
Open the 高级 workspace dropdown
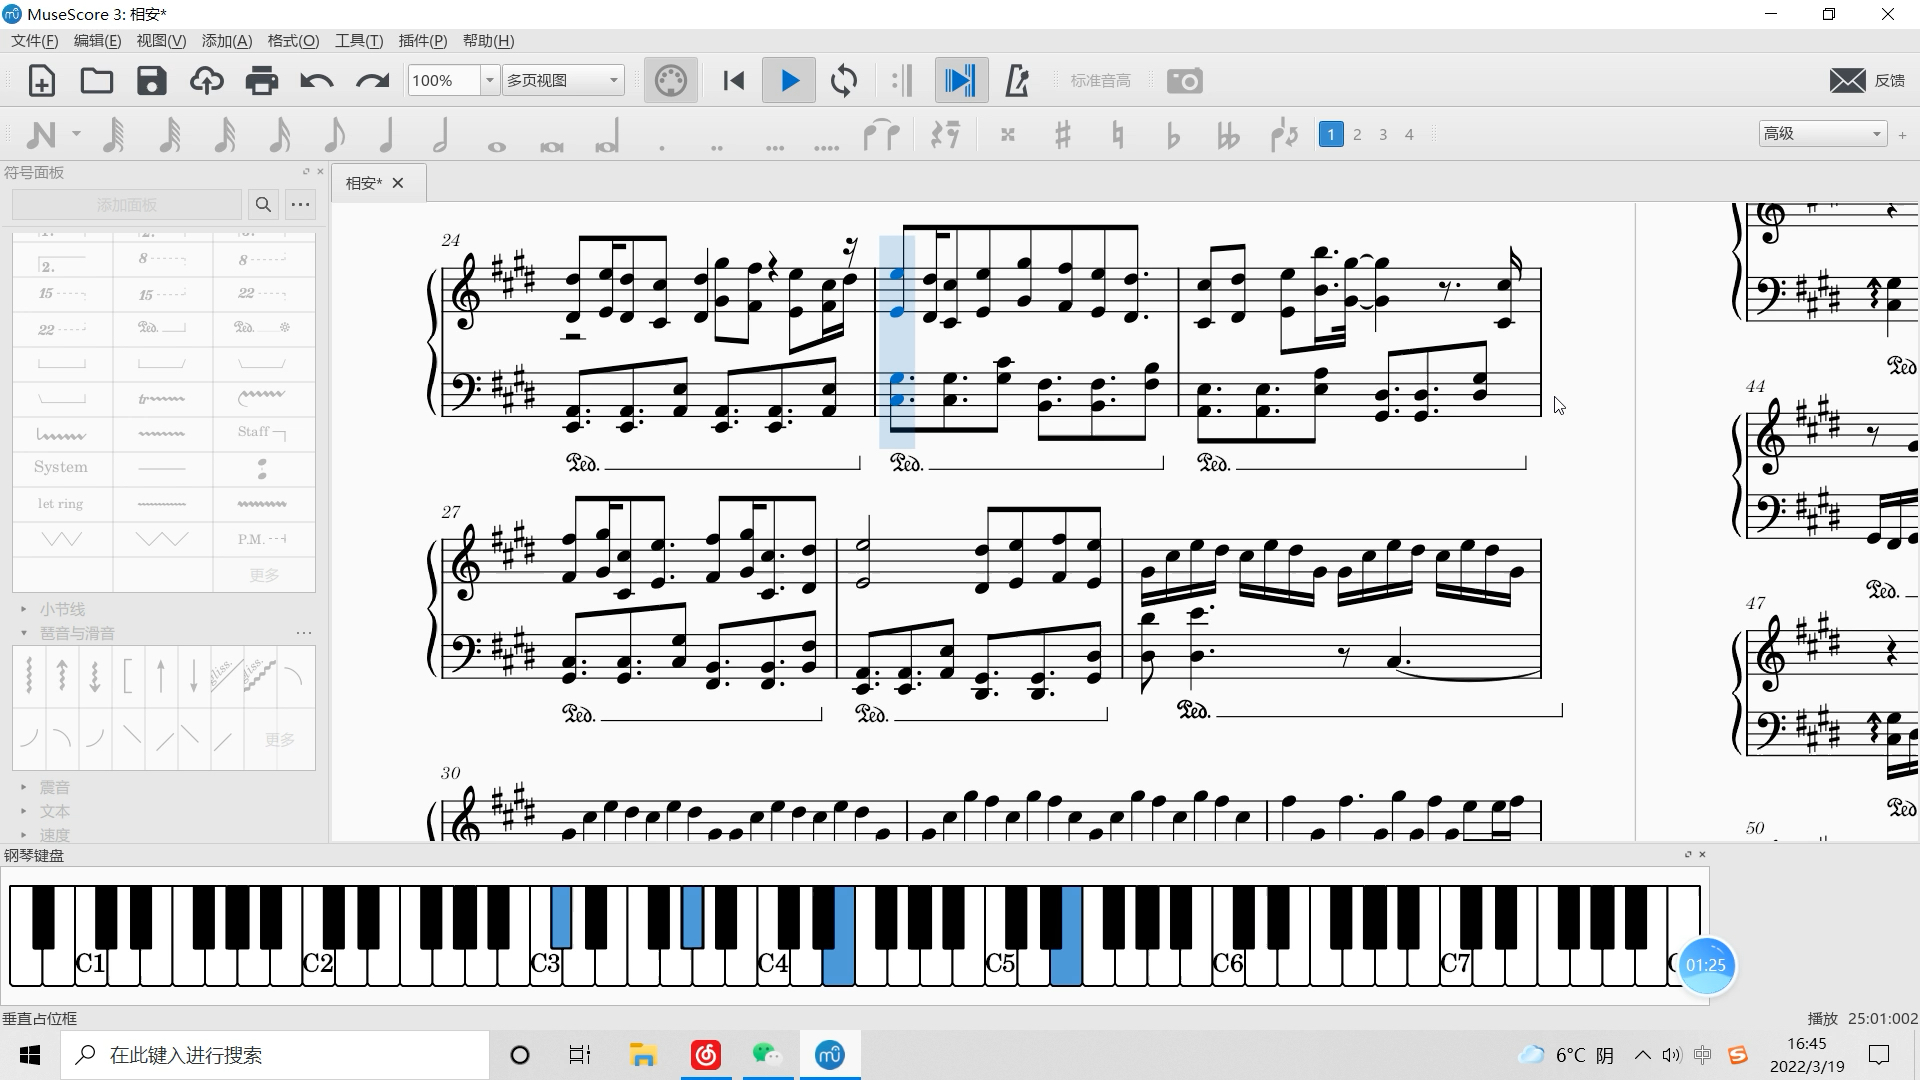click(1823, 134)
